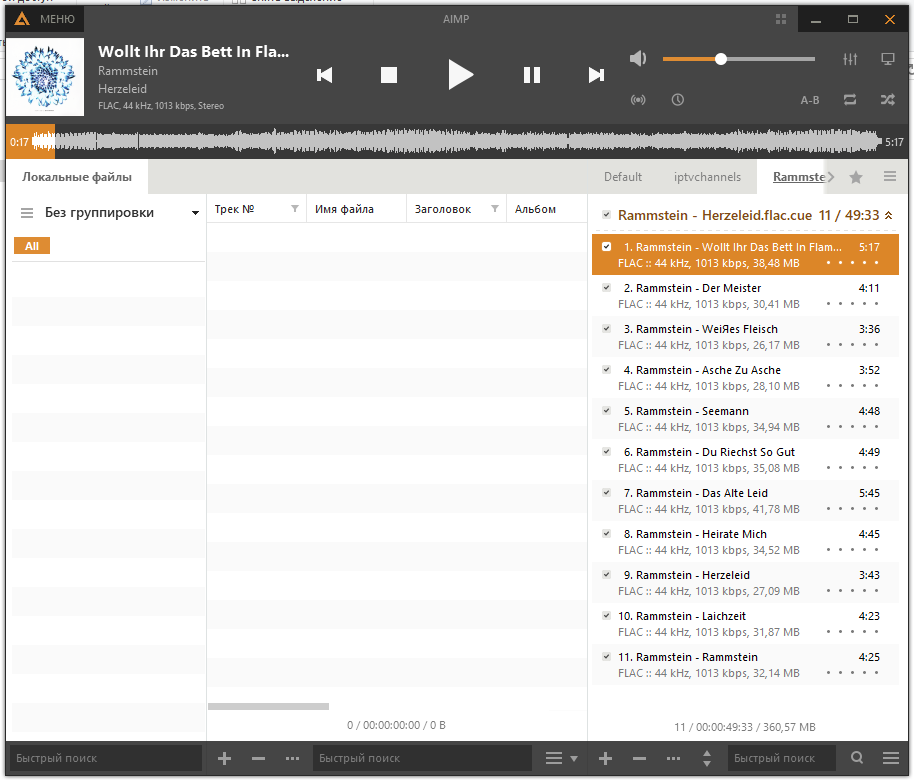This screenshot has width=914, height=781.
Task: Skip to the next track
Action: tap(596, 75)
